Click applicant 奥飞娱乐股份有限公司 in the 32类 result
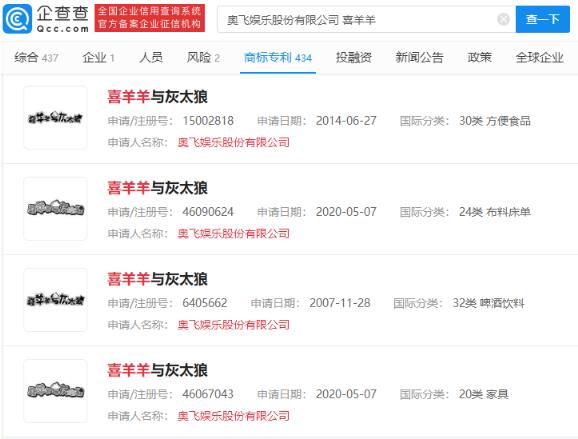 click(233, 325)
